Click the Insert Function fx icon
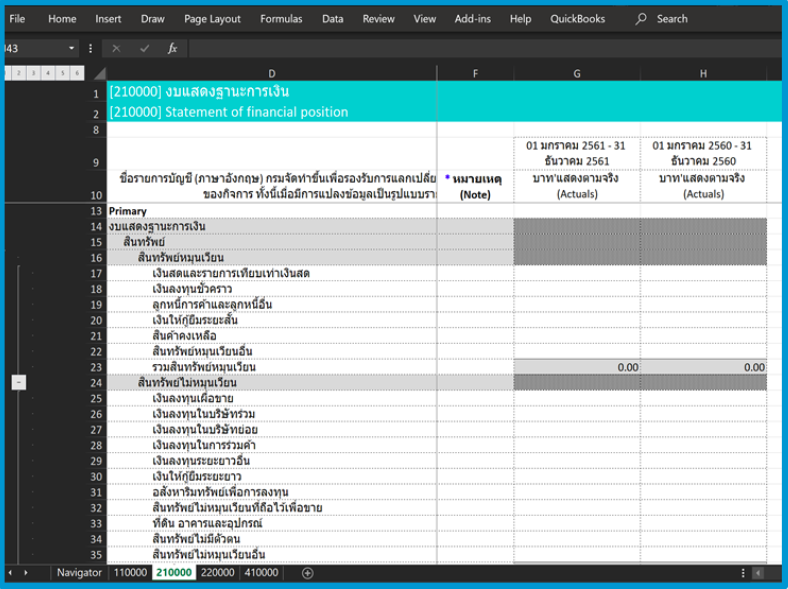The height and width of the screenshot is (589, 788). [172, 48]
